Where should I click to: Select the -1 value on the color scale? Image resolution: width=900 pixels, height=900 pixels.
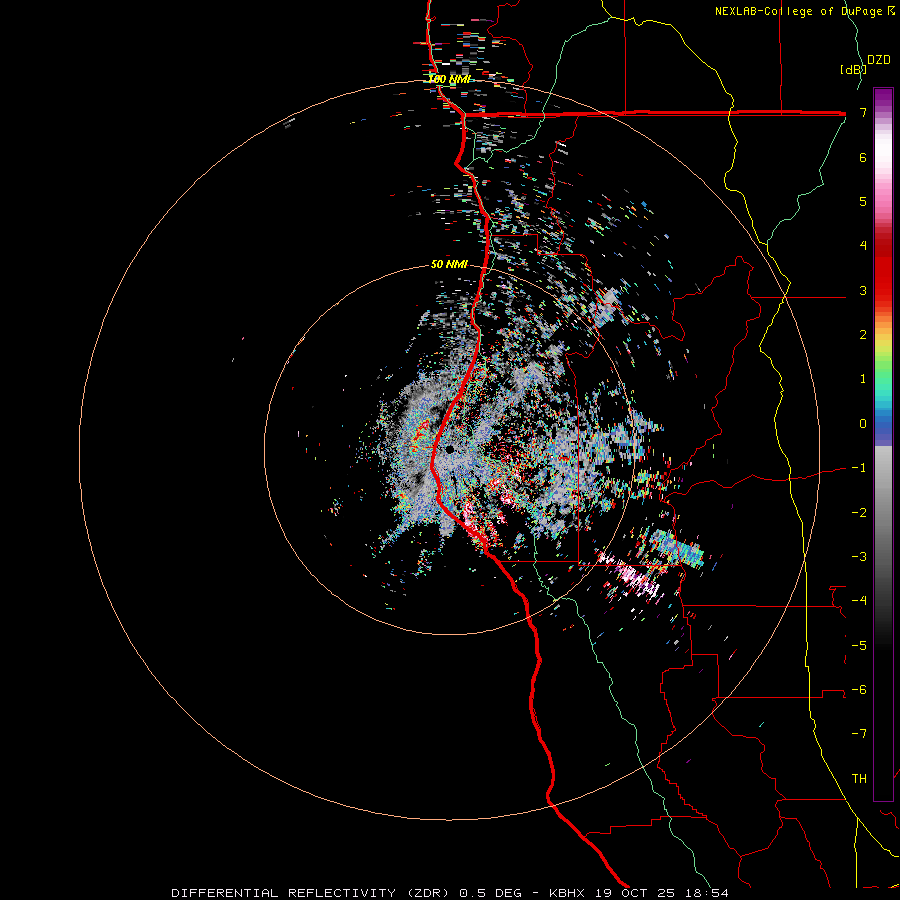point(859,468)
